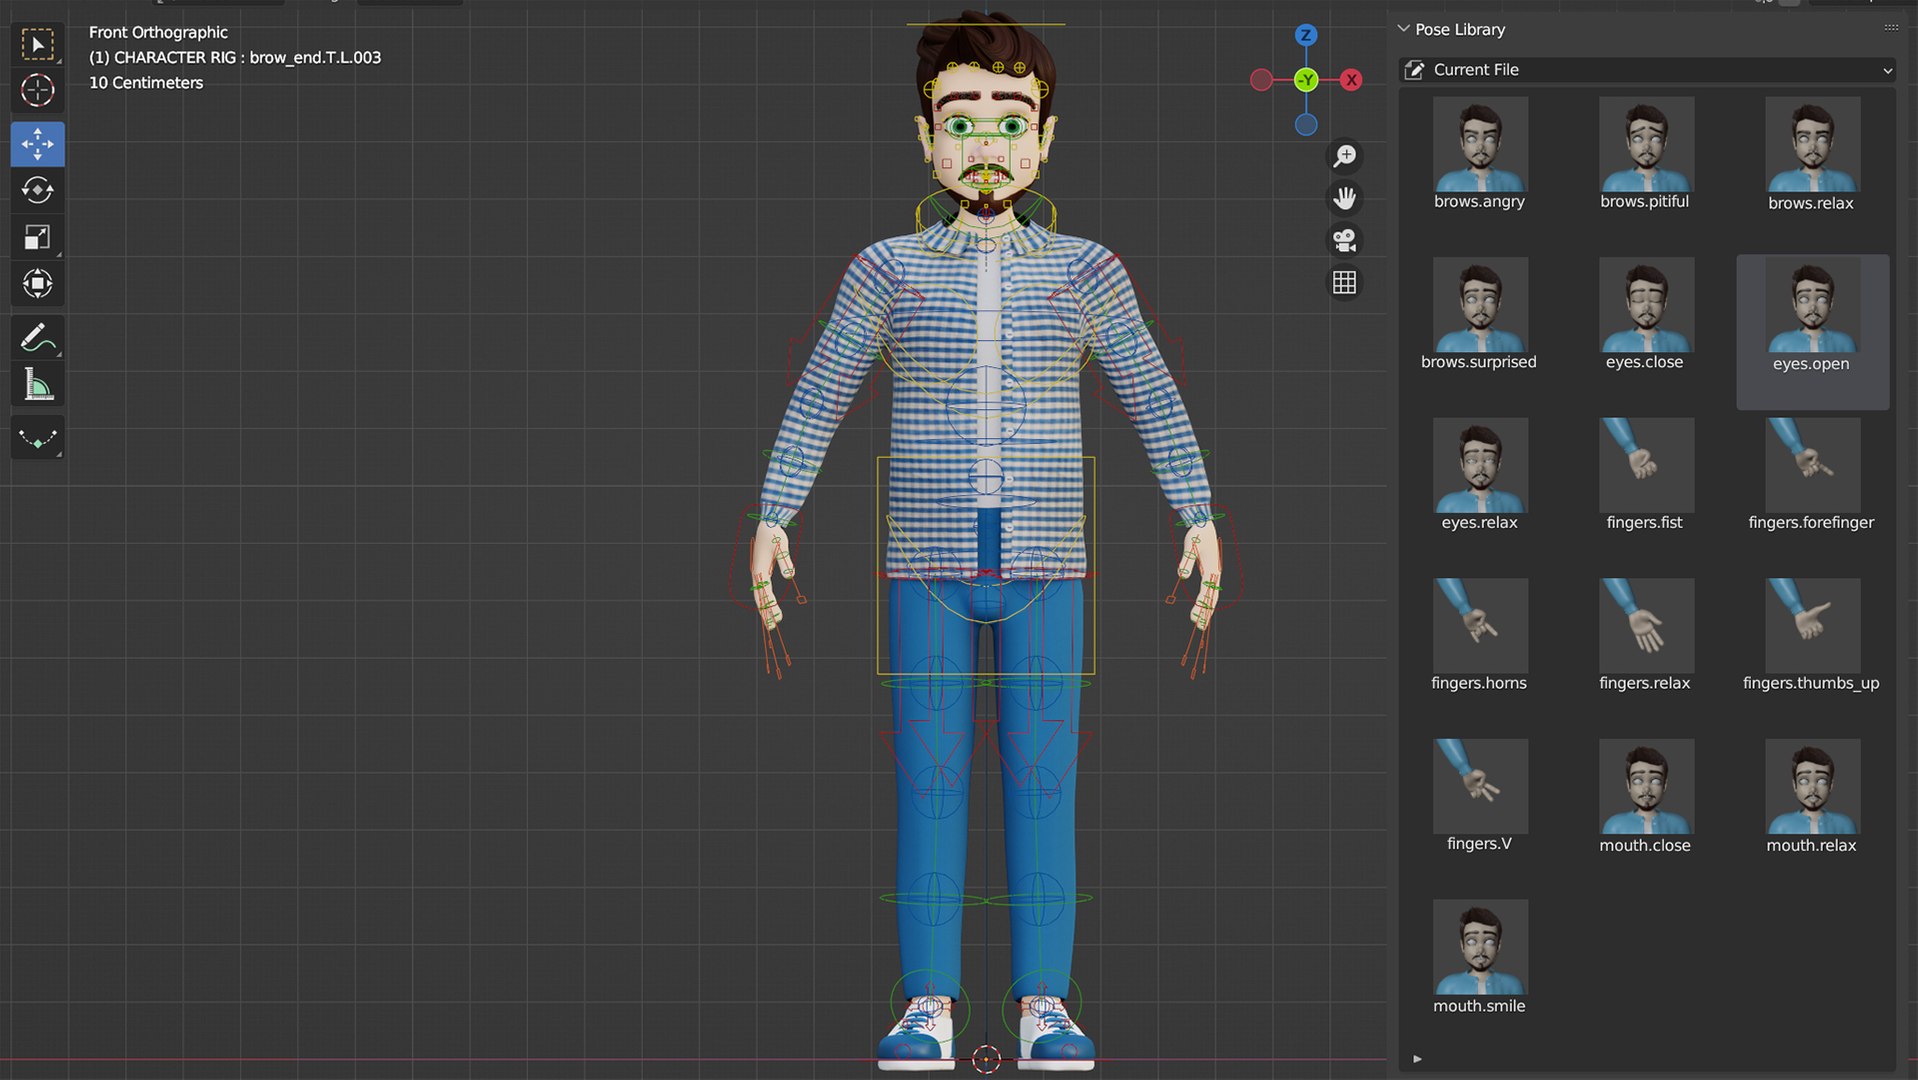The height and width of the screenshot is (1080, 1918).
Task: Activate the Annotate tool
Action: point(38,338)
